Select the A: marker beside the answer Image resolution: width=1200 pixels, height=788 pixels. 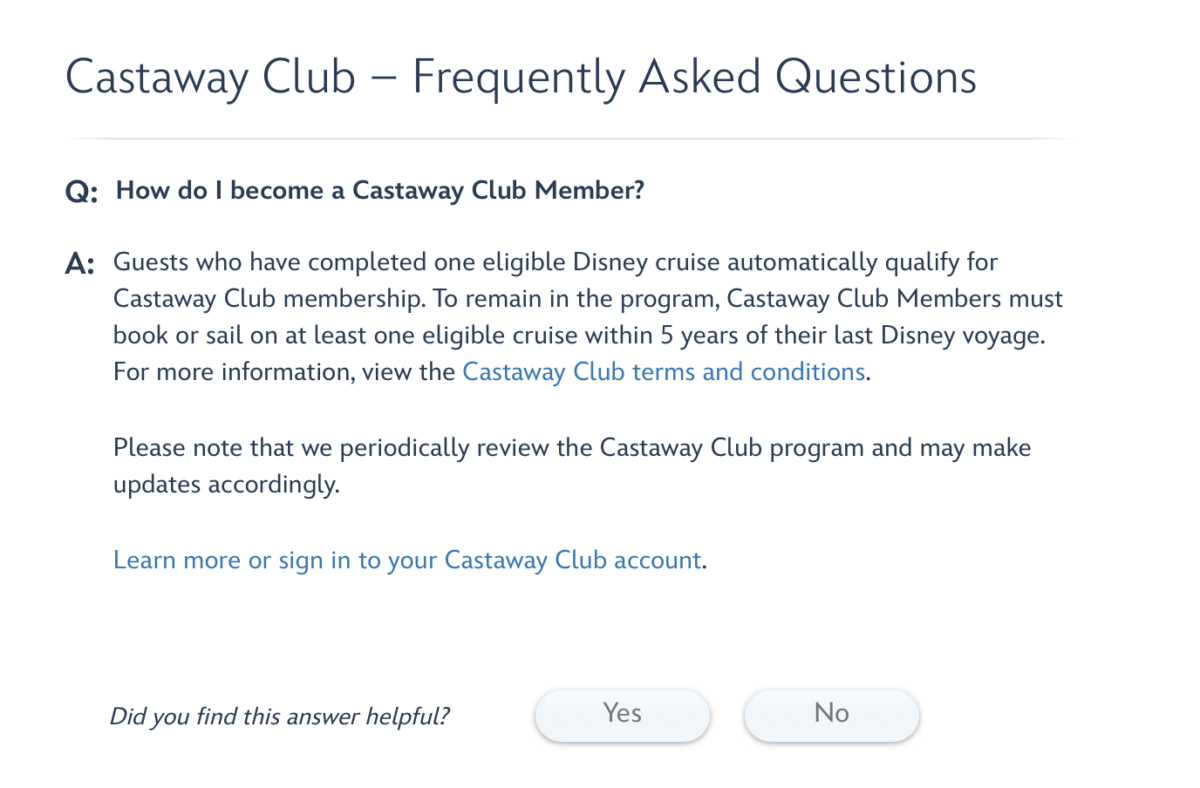(x=78, y=261)
